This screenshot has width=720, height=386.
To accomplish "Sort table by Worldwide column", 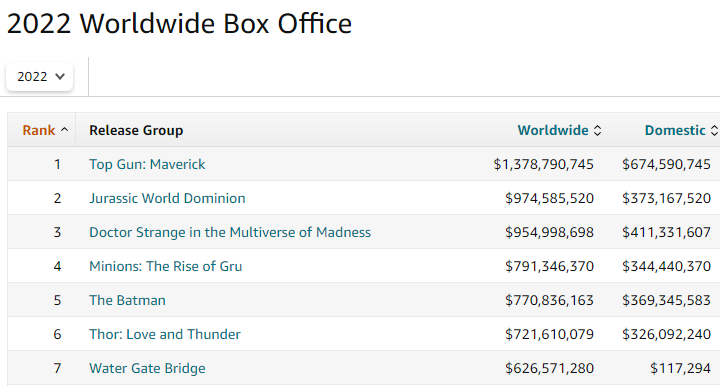I will [x=553, y=130].
